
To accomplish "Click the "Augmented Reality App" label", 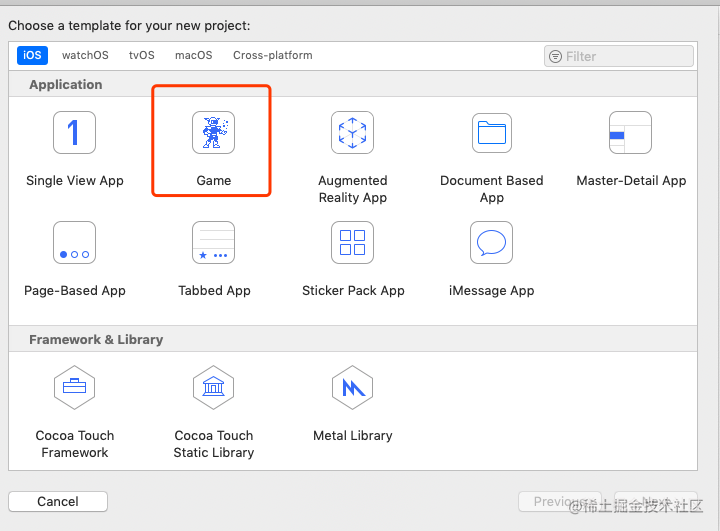I will pos(353,189).
